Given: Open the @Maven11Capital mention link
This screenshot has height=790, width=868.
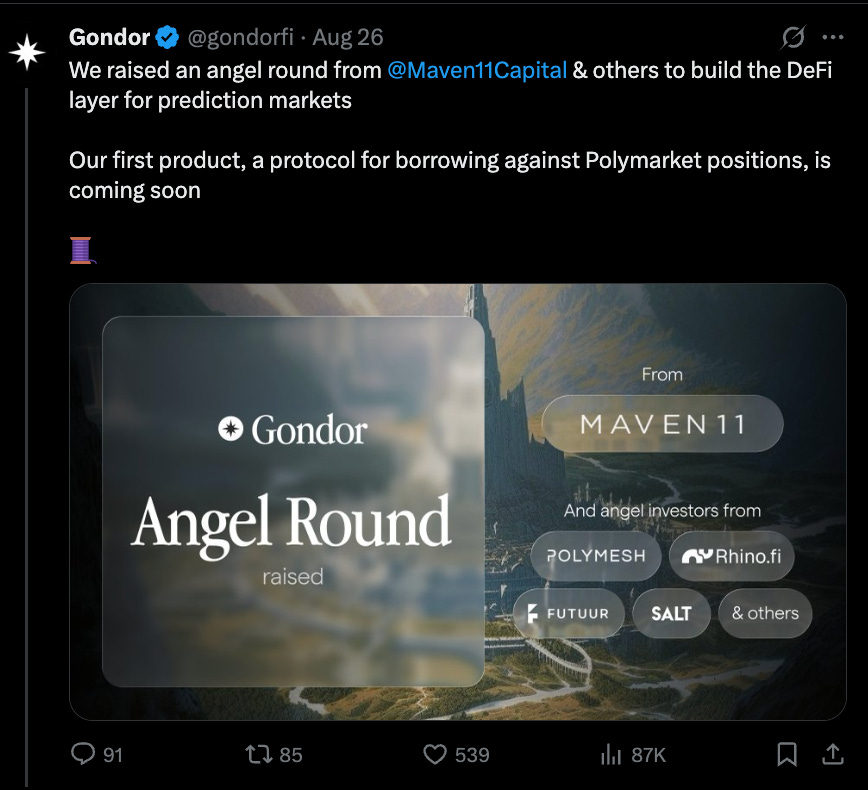Looking at the screenshot, I should [477, 70].
